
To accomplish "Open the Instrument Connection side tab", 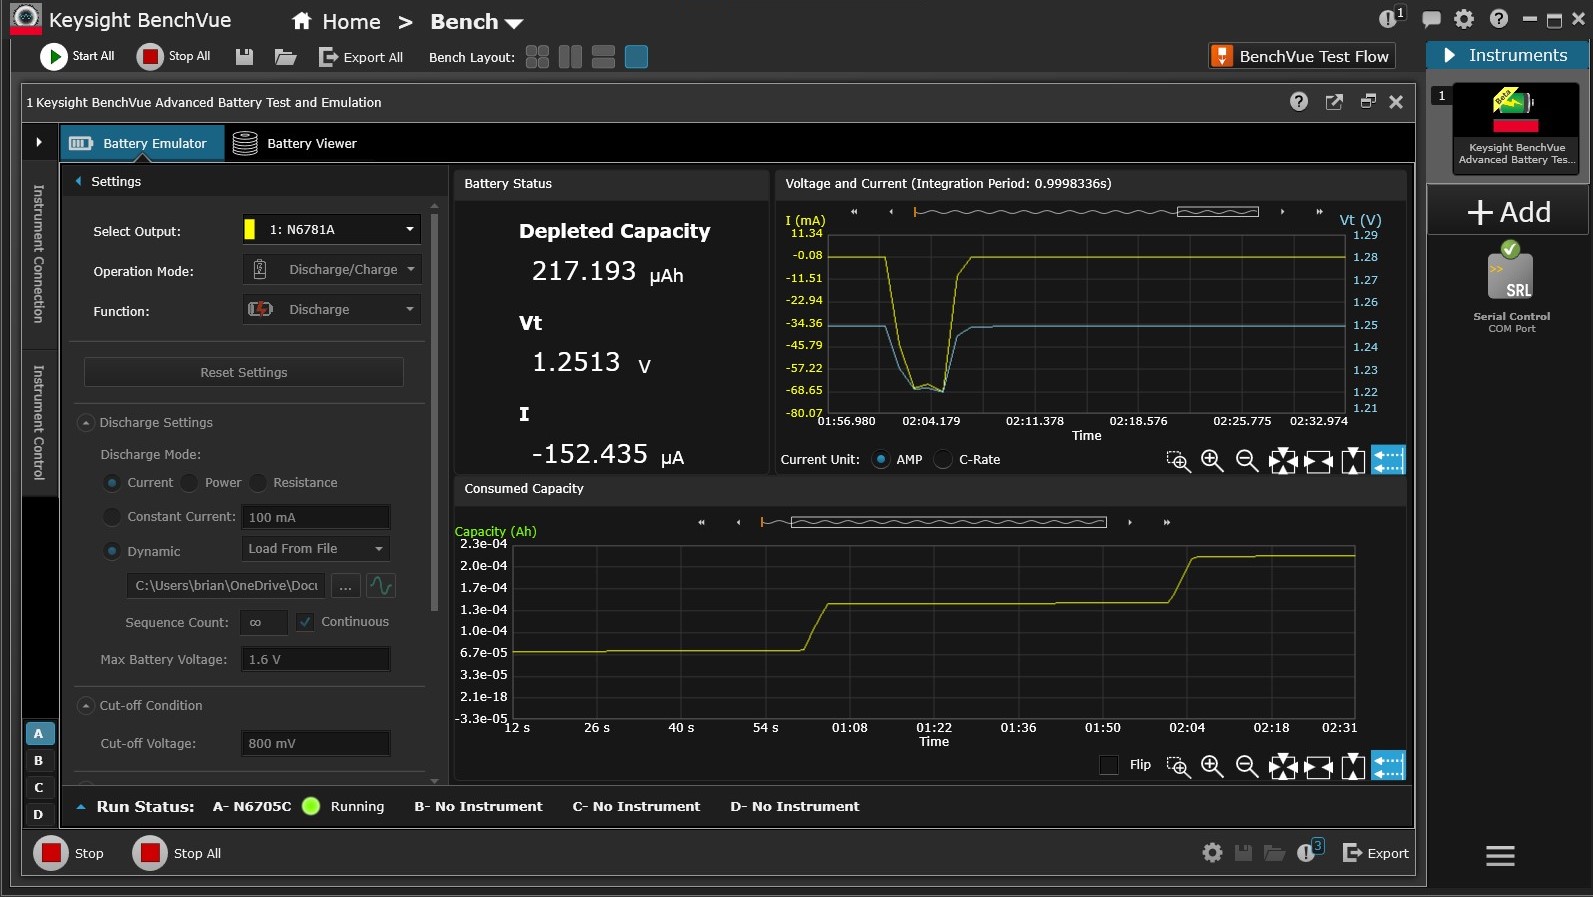I will tap(39, 254).
